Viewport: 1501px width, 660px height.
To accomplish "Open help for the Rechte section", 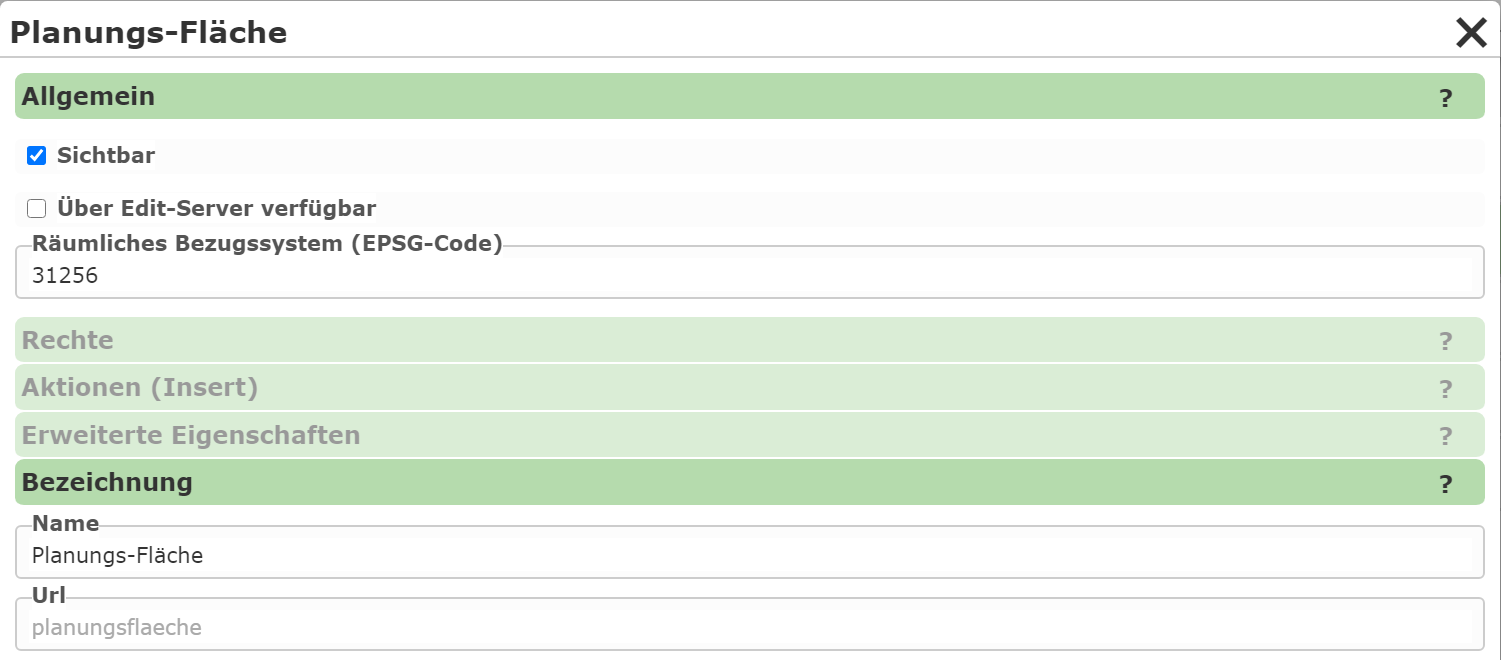I will 1445,342.
